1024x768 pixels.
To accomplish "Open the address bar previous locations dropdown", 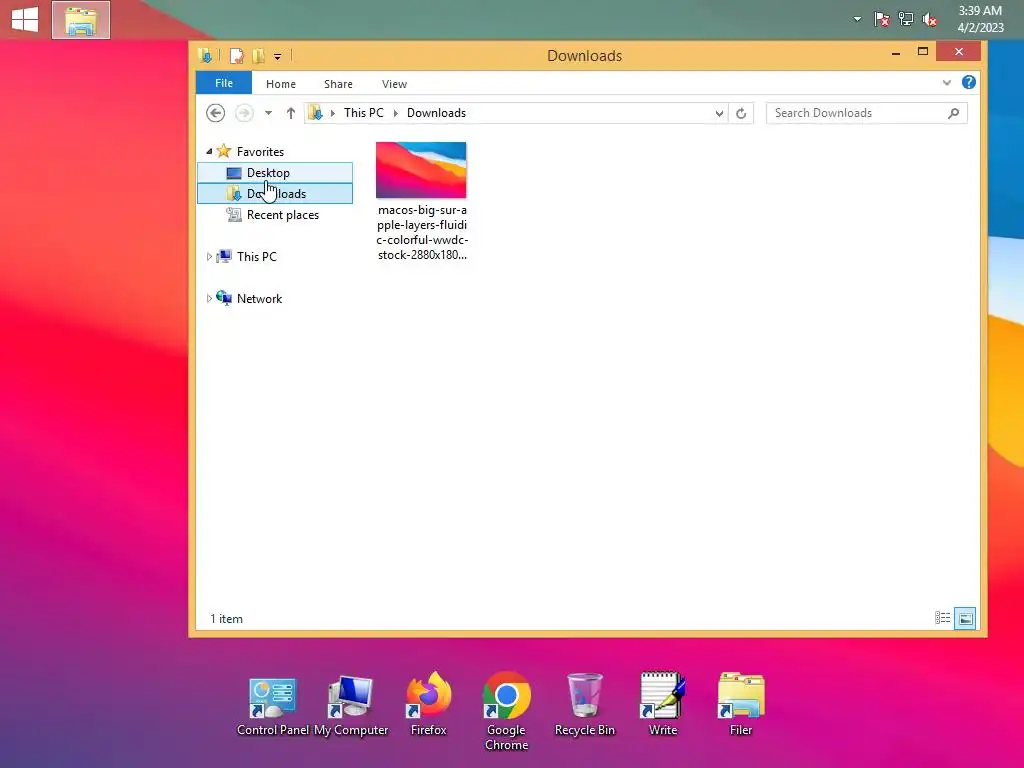I will coord(719,113).
